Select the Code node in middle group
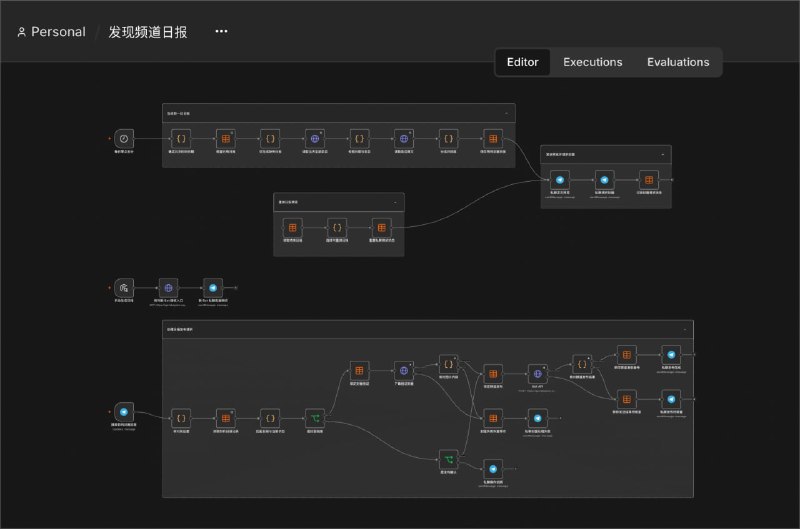800x529 pixels. pyautogui.click(x=337, y=228)
